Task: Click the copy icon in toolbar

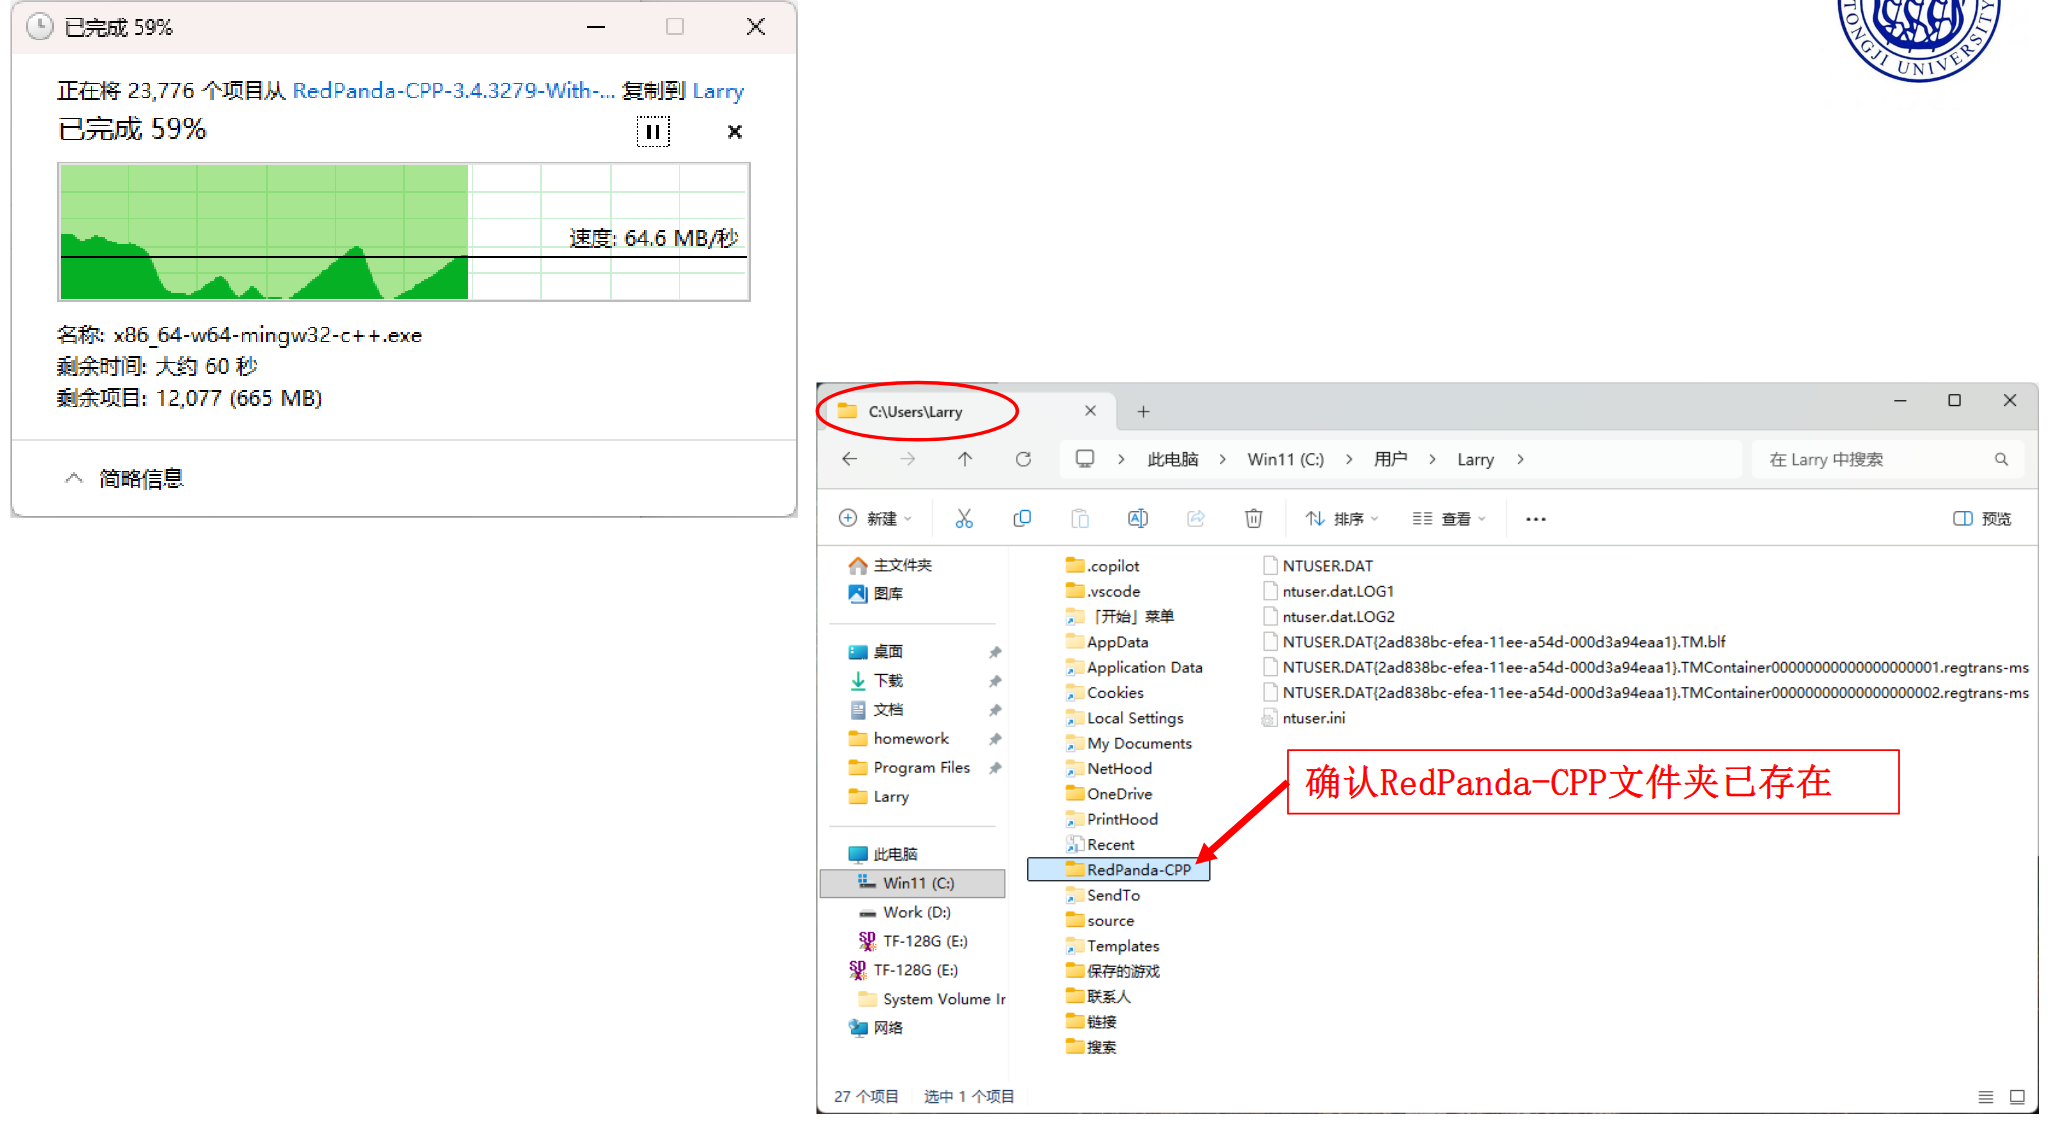Action: point(1021,518)
